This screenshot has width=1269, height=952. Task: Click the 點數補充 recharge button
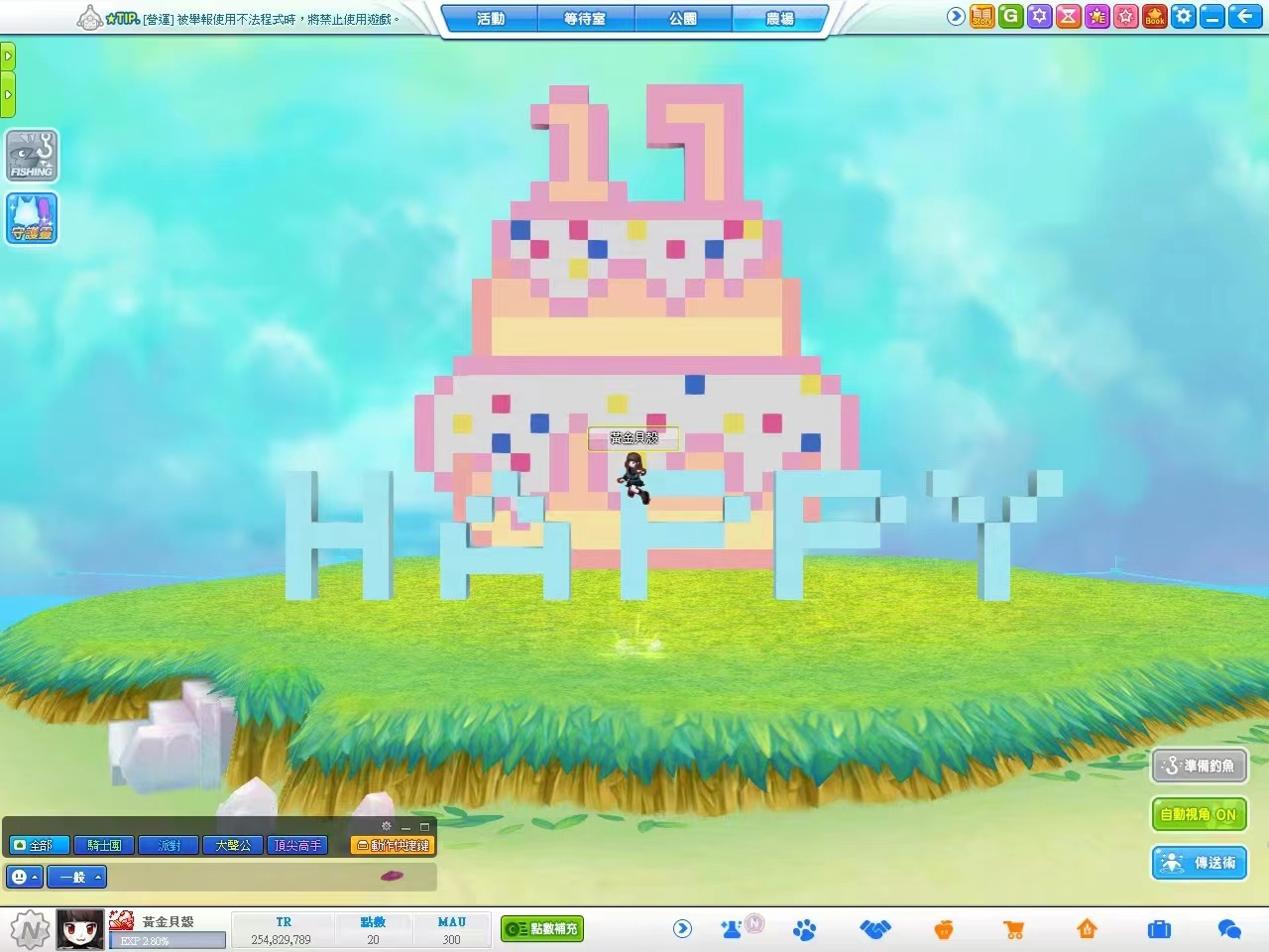[542, 929]
